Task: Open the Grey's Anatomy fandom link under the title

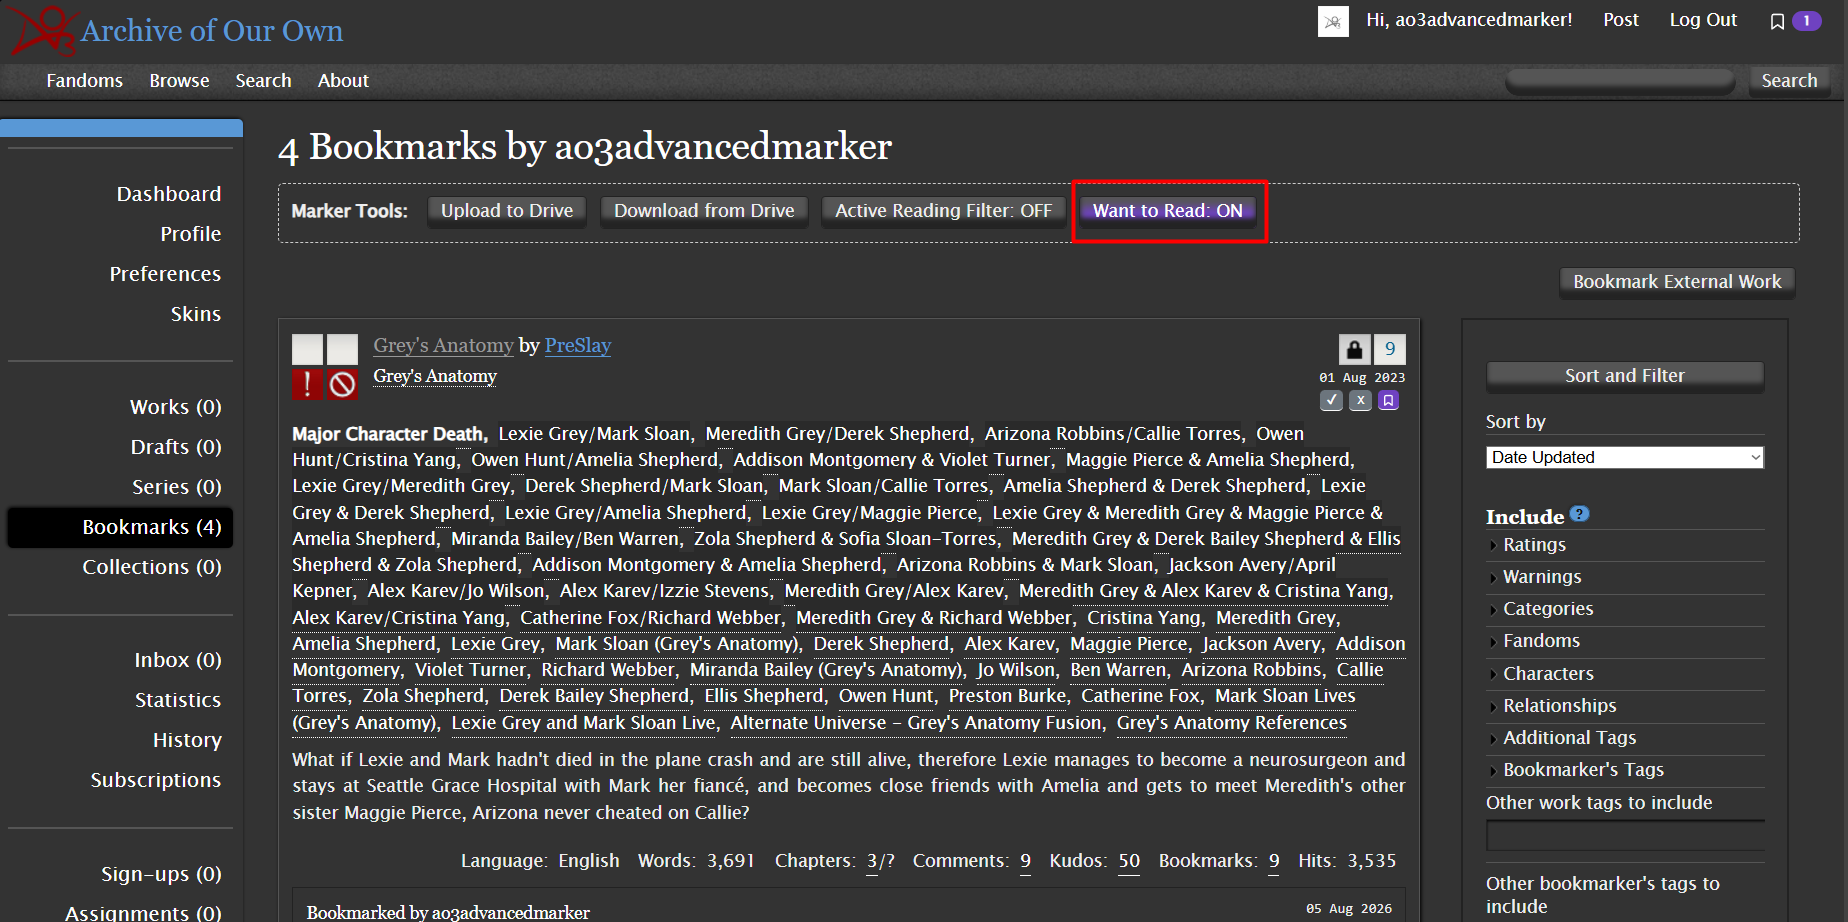Action: pos(435,376)
